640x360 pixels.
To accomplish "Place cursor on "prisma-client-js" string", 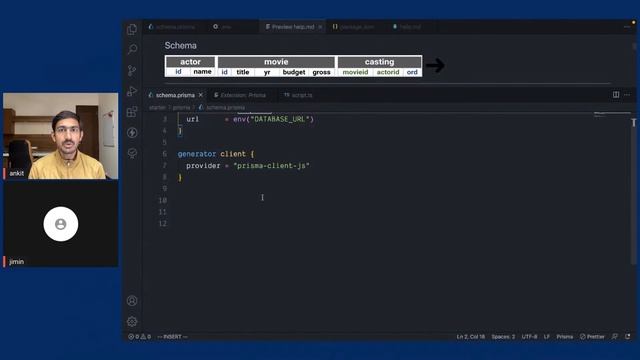I will (x=271, y=166).
